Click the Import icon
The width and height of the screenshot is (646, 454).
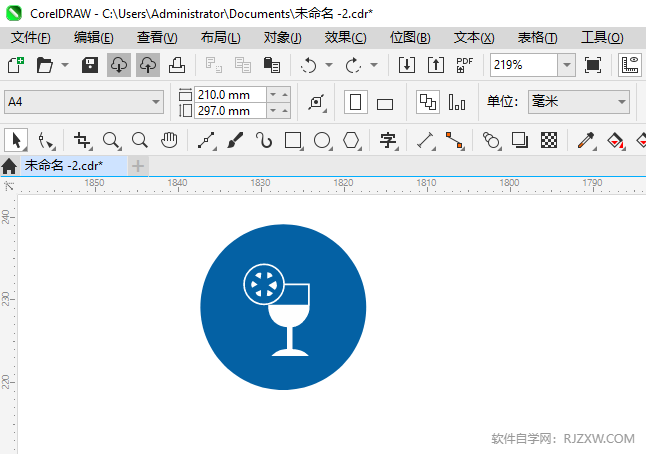[x=407, y=65]
